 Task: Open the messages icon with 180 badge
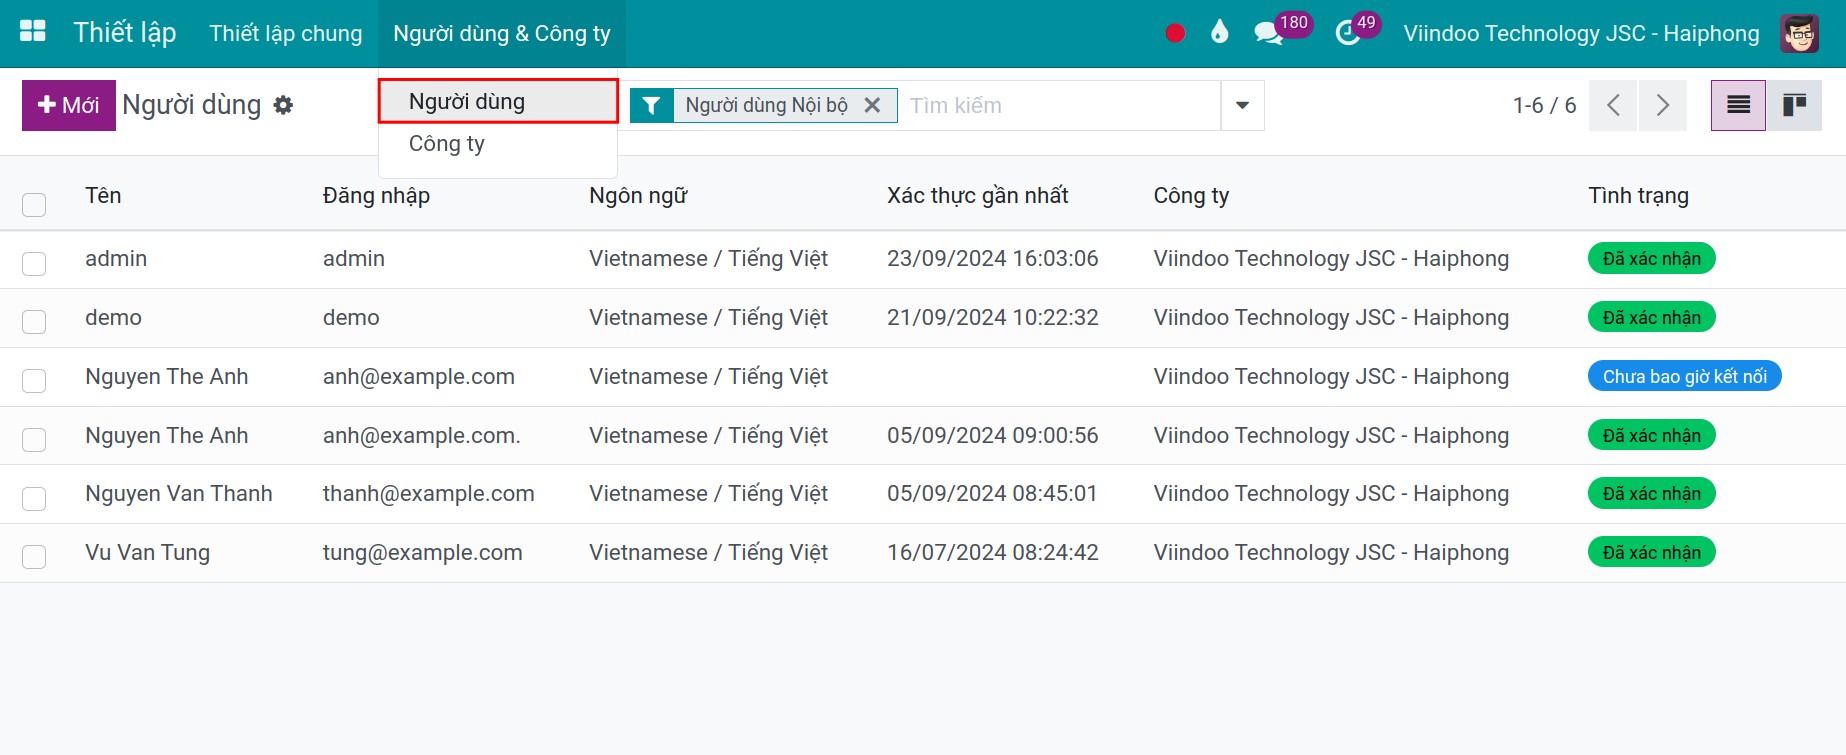point(1271,33)
